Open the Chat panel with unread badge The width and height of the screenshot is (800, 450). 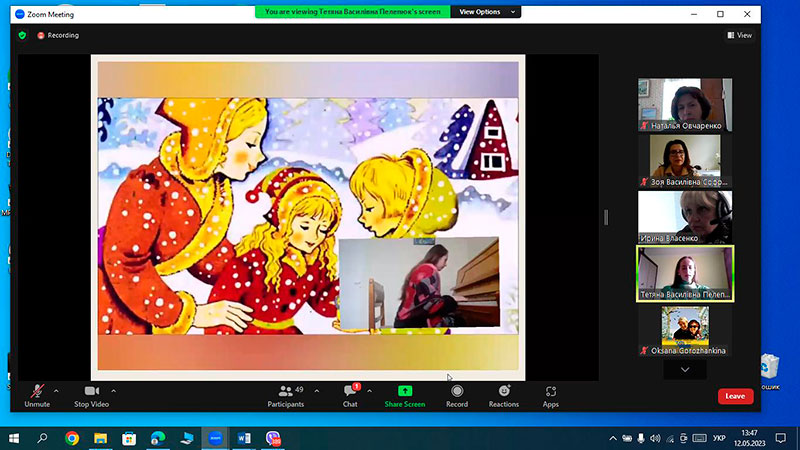tap(351, 391)
